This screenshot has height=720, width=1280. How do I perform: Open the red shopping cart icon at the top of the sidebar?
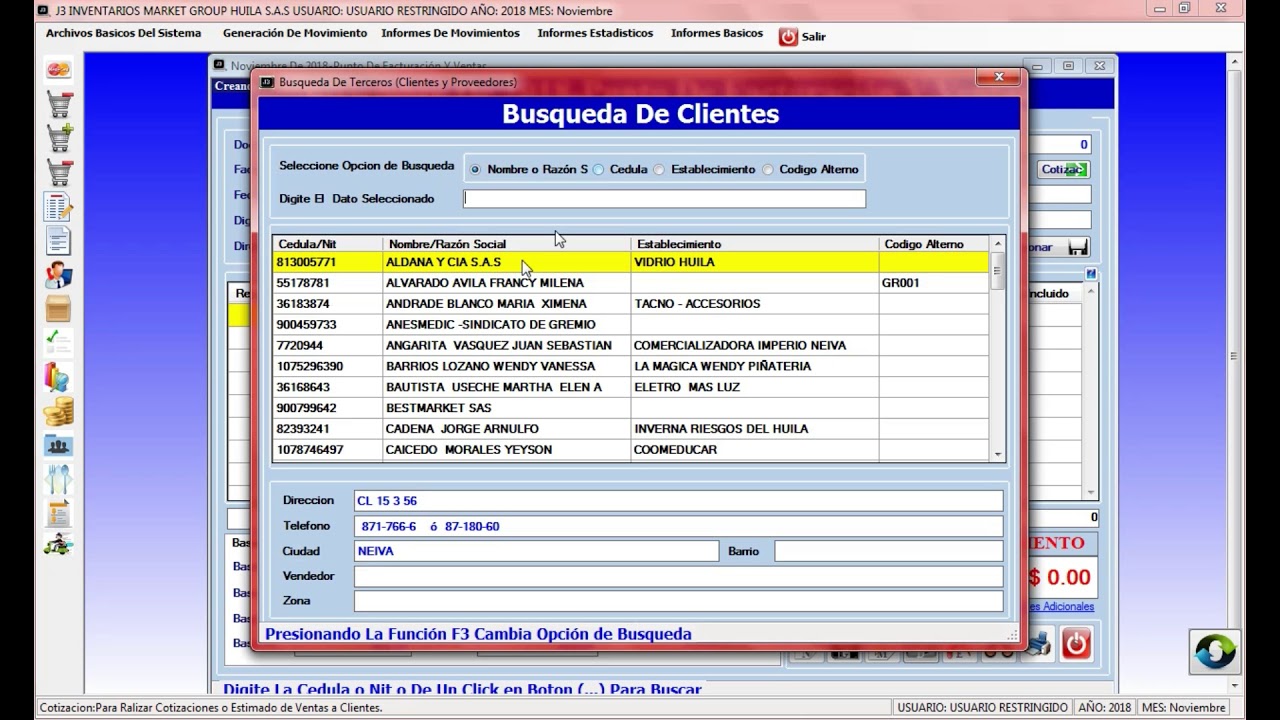click(58, 104)
